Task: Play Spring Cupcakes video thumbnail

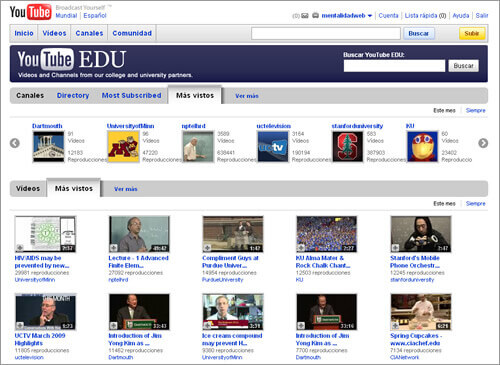Action: (421, 312)
